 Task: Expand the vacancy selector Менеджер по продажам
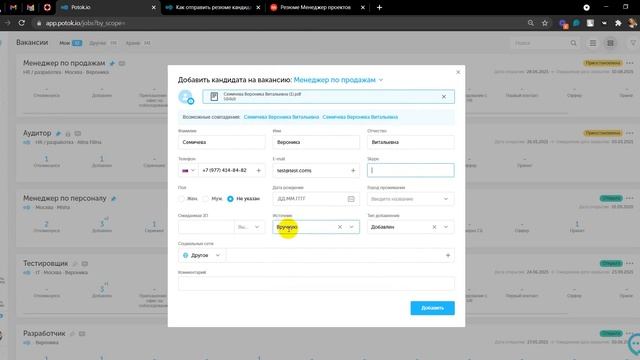pos(338,80)
